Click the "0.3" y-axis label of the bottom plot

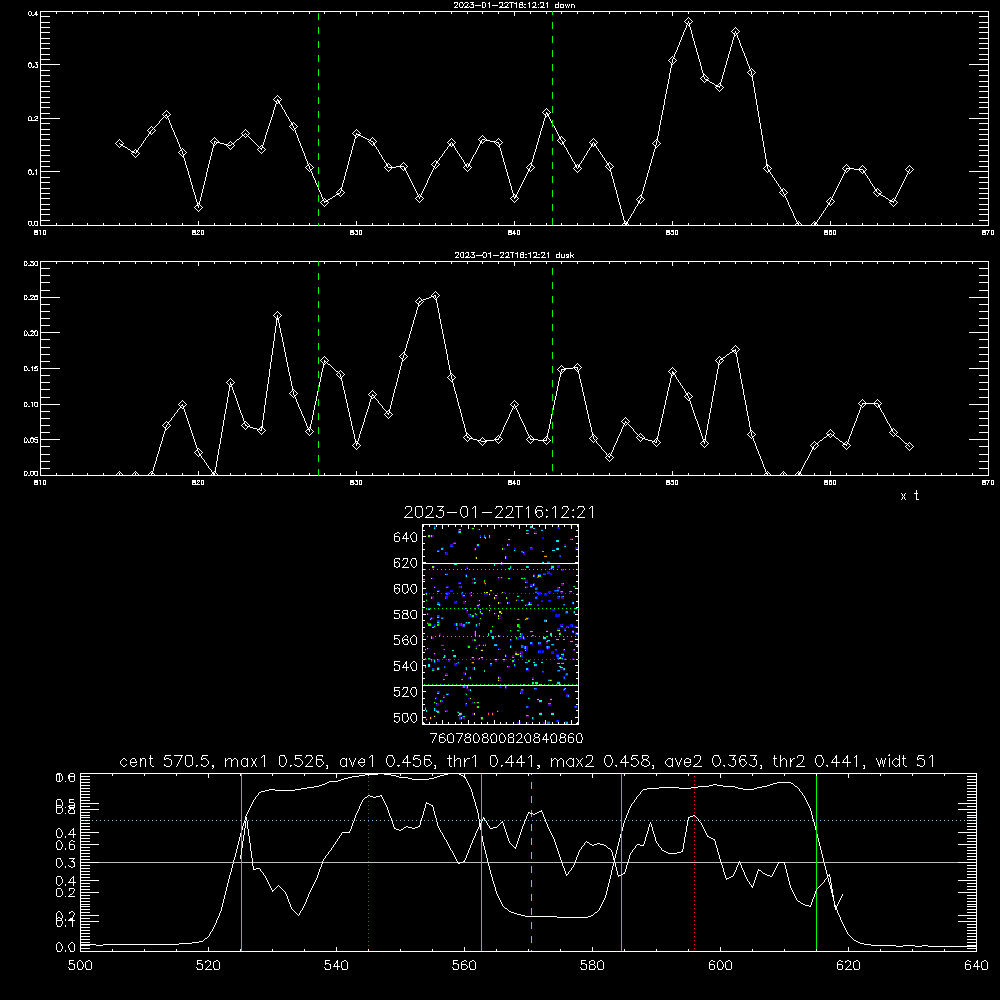[x=66, y=863]
